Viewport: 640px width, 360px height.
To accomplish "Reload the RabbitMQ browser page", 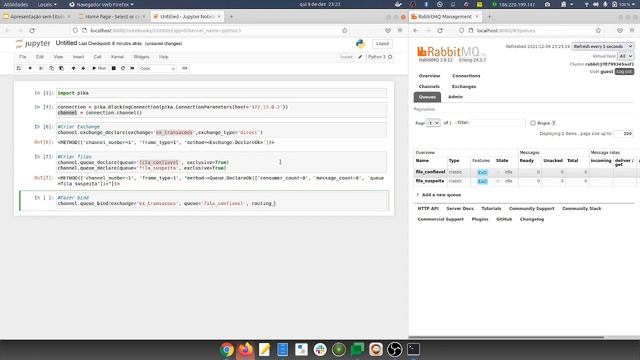I will 440,31.
